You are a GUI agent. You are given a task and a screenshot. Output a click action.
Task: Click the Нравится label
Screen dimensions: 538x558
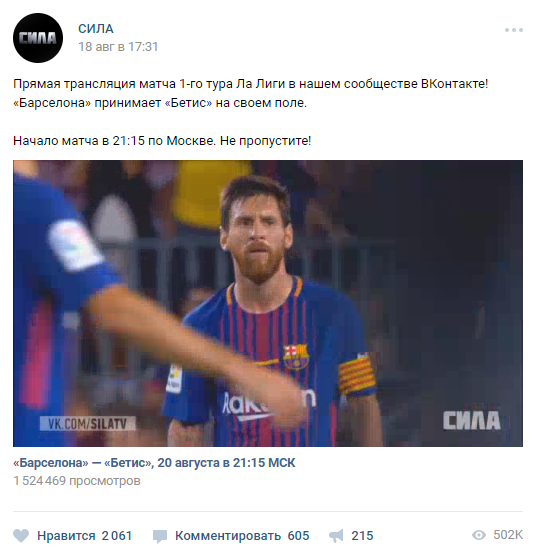point(66,536)
